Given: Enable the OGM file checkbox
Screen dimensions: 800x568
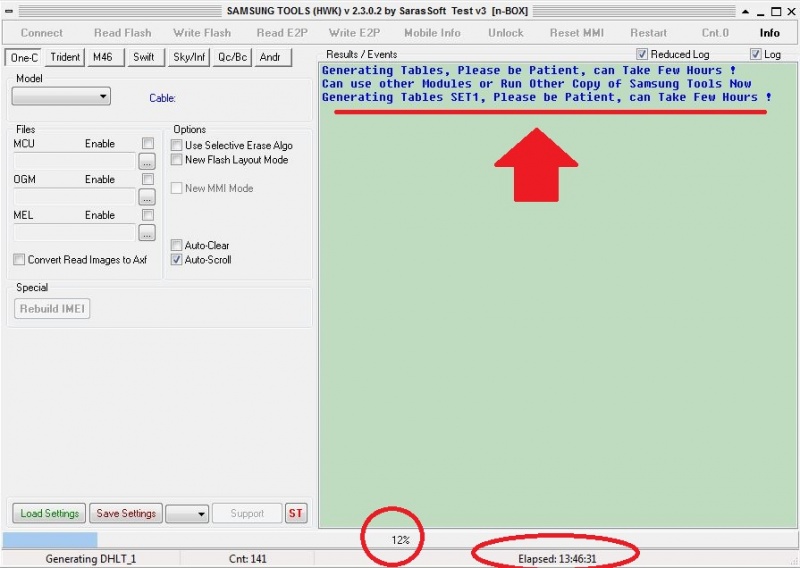Looking at the screenshot, I should tap(148, 179).
